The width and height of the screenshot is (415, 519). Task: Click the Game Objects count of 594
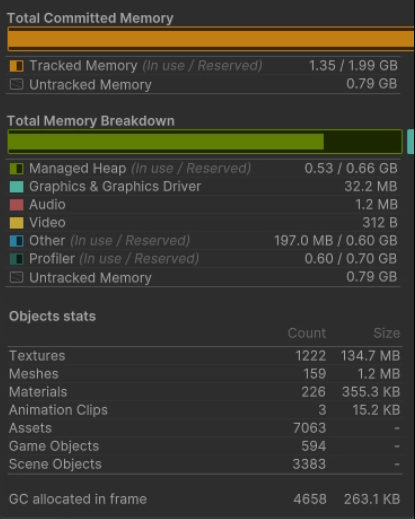pos(313,446)
